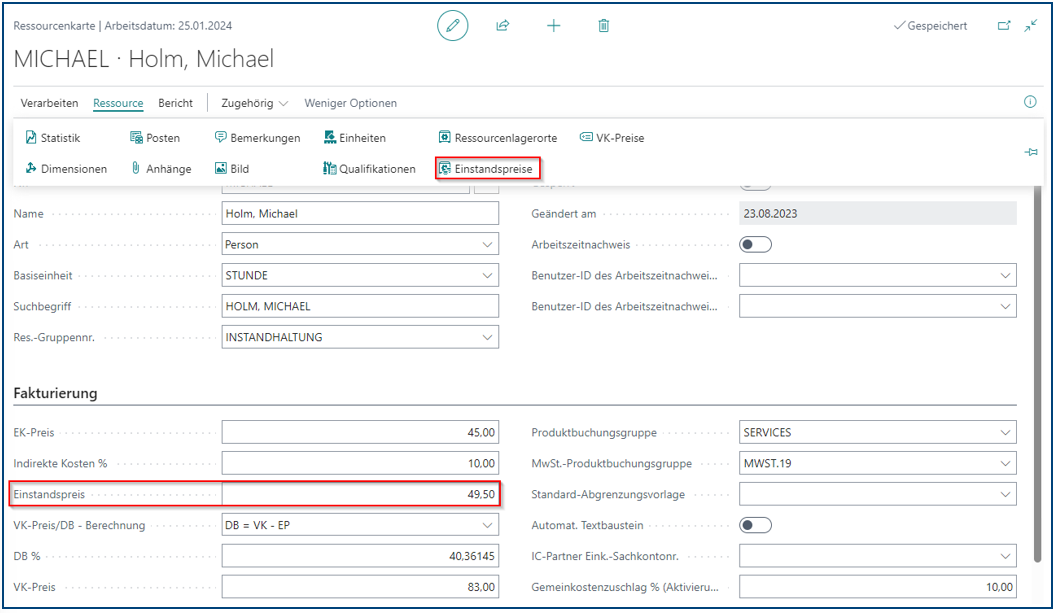Expand Res.-Gruppennr. dropdown

click(487, 337)
